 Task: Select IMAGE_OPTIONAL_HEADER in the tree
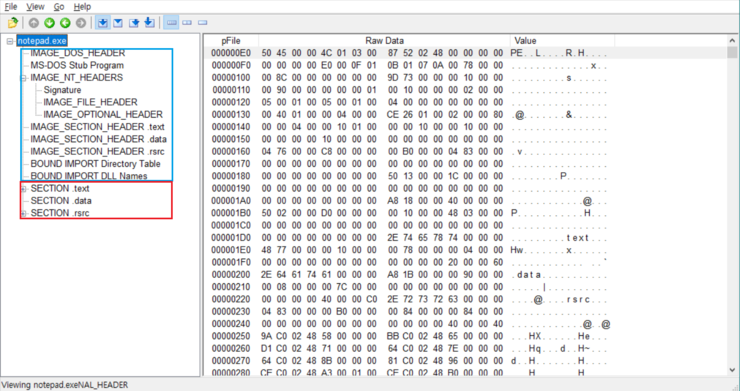(x=103, y=114)
